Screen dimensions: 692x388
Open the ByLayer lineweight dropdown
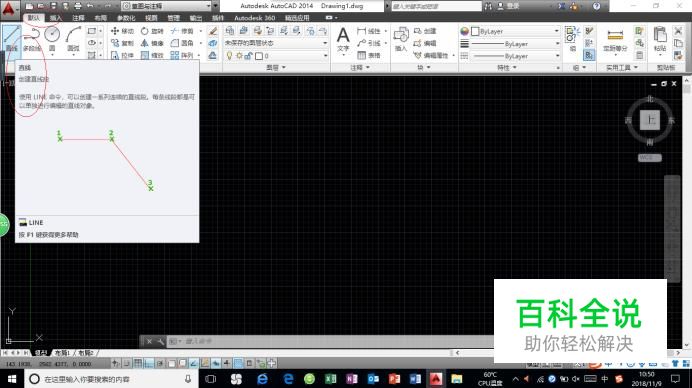[x=515, y=44]
